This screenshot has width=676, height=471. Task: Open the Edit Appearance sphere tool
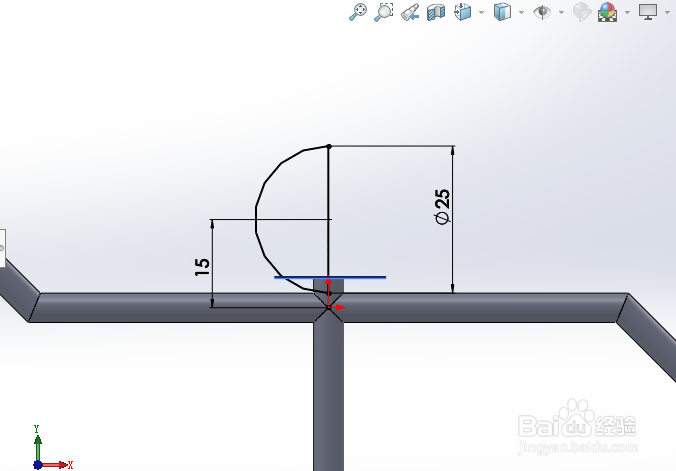tap(582, 12)
